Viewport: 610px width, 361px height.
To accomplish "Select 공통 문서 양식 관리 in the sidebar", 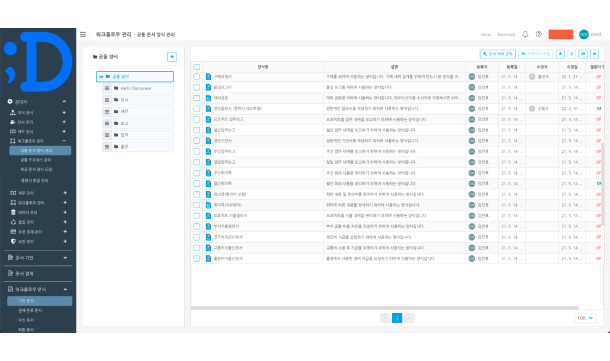I will click(x=40, y=151).
